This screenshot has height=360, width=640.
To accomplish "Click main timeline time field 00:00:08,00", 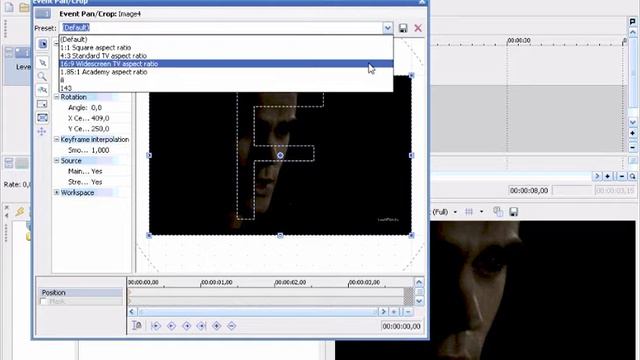I will click(x=529, y=191).
